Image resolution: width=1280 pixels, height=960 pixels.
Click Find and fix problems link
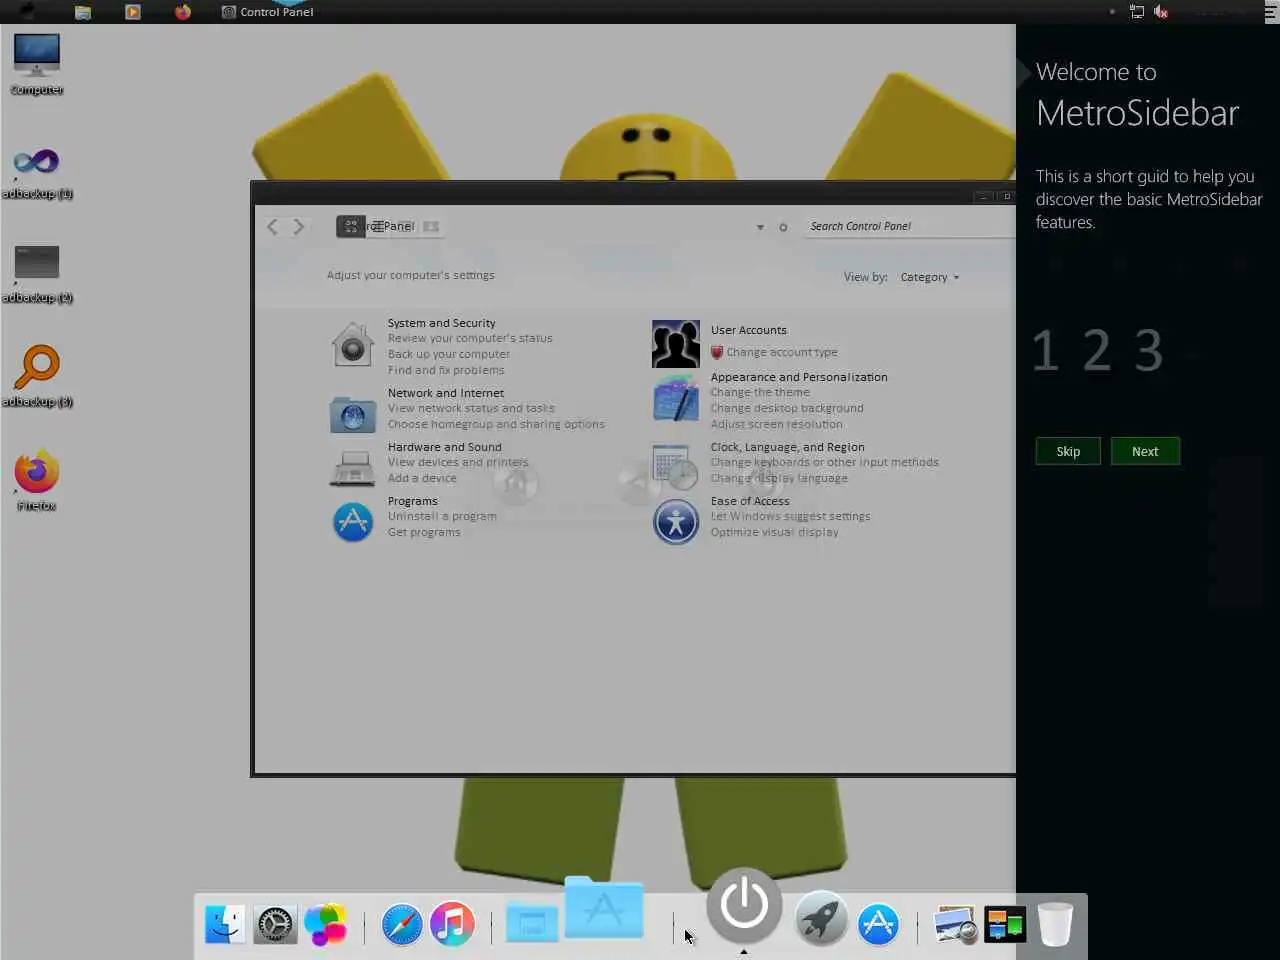(446, 370)
